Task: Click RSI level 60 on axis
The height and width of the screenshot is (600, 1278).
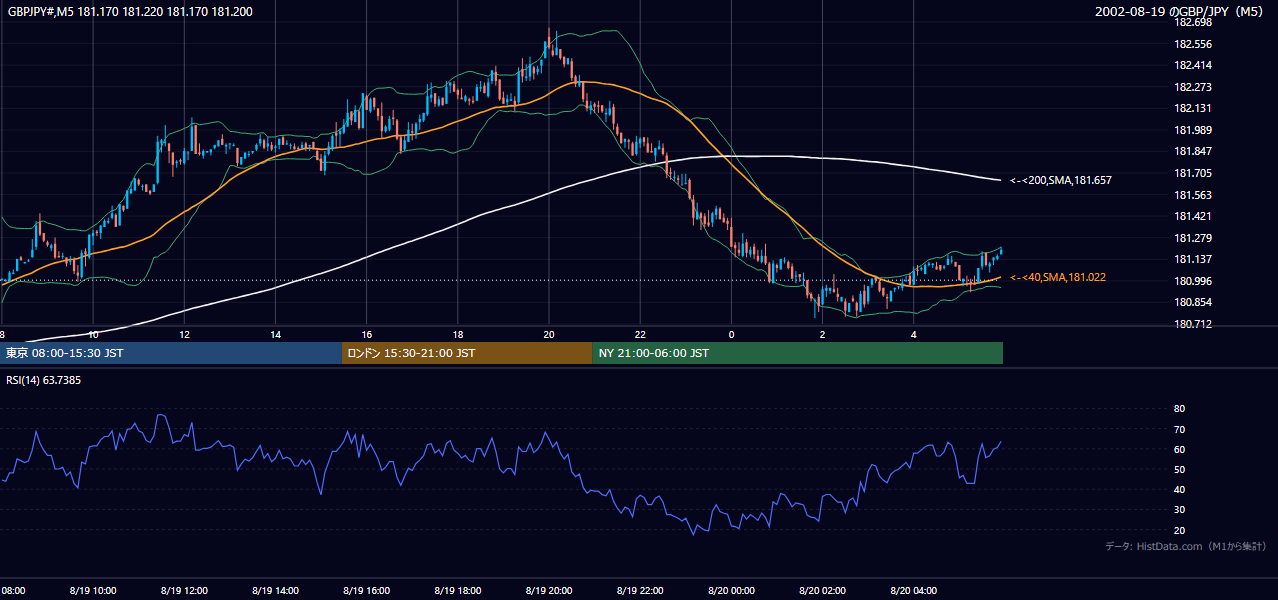Action: coord(1179,449)
